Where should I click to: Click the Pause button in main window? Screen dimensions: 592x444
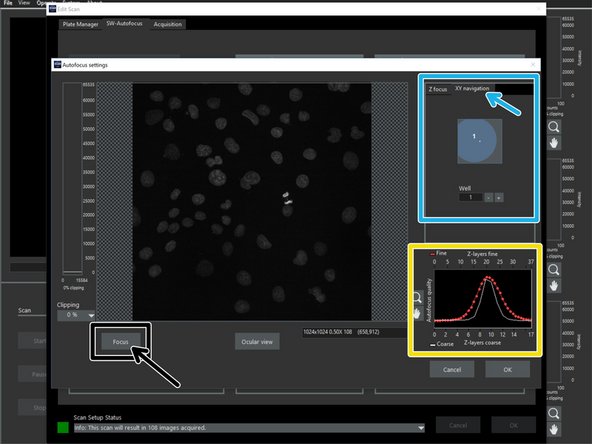tap(32, 374)
